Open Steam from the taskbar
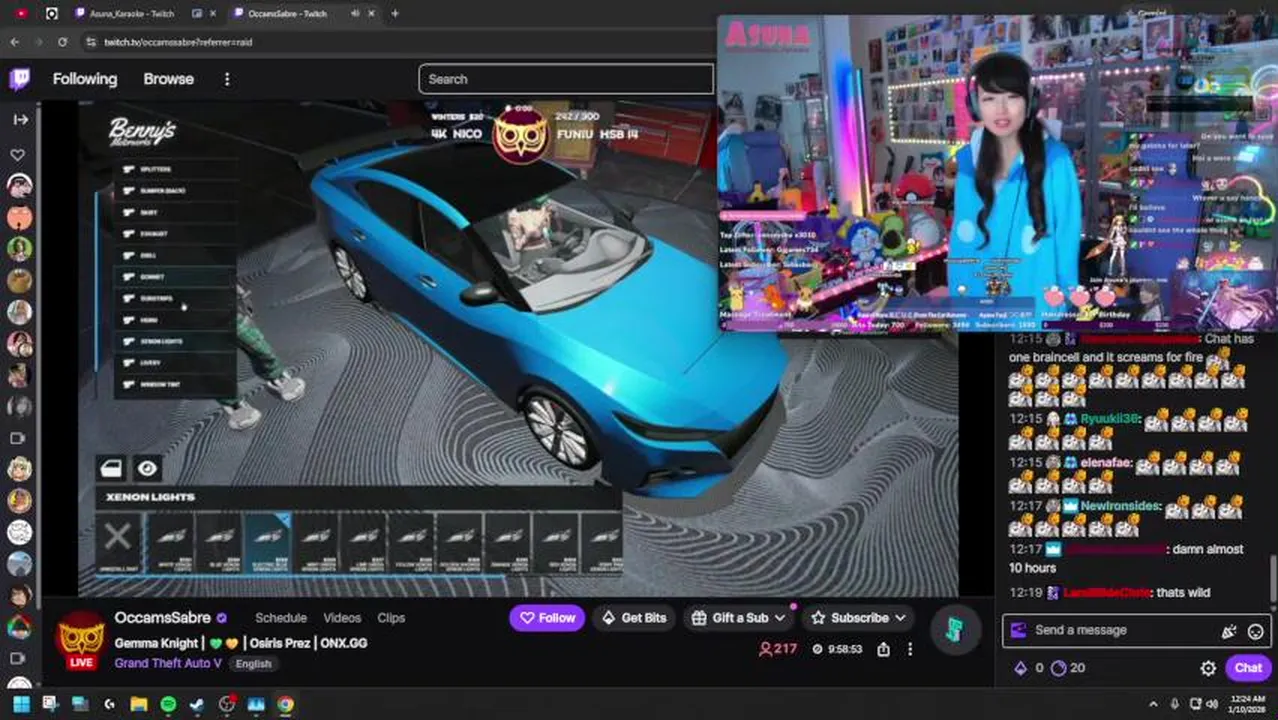 [198, 705]
